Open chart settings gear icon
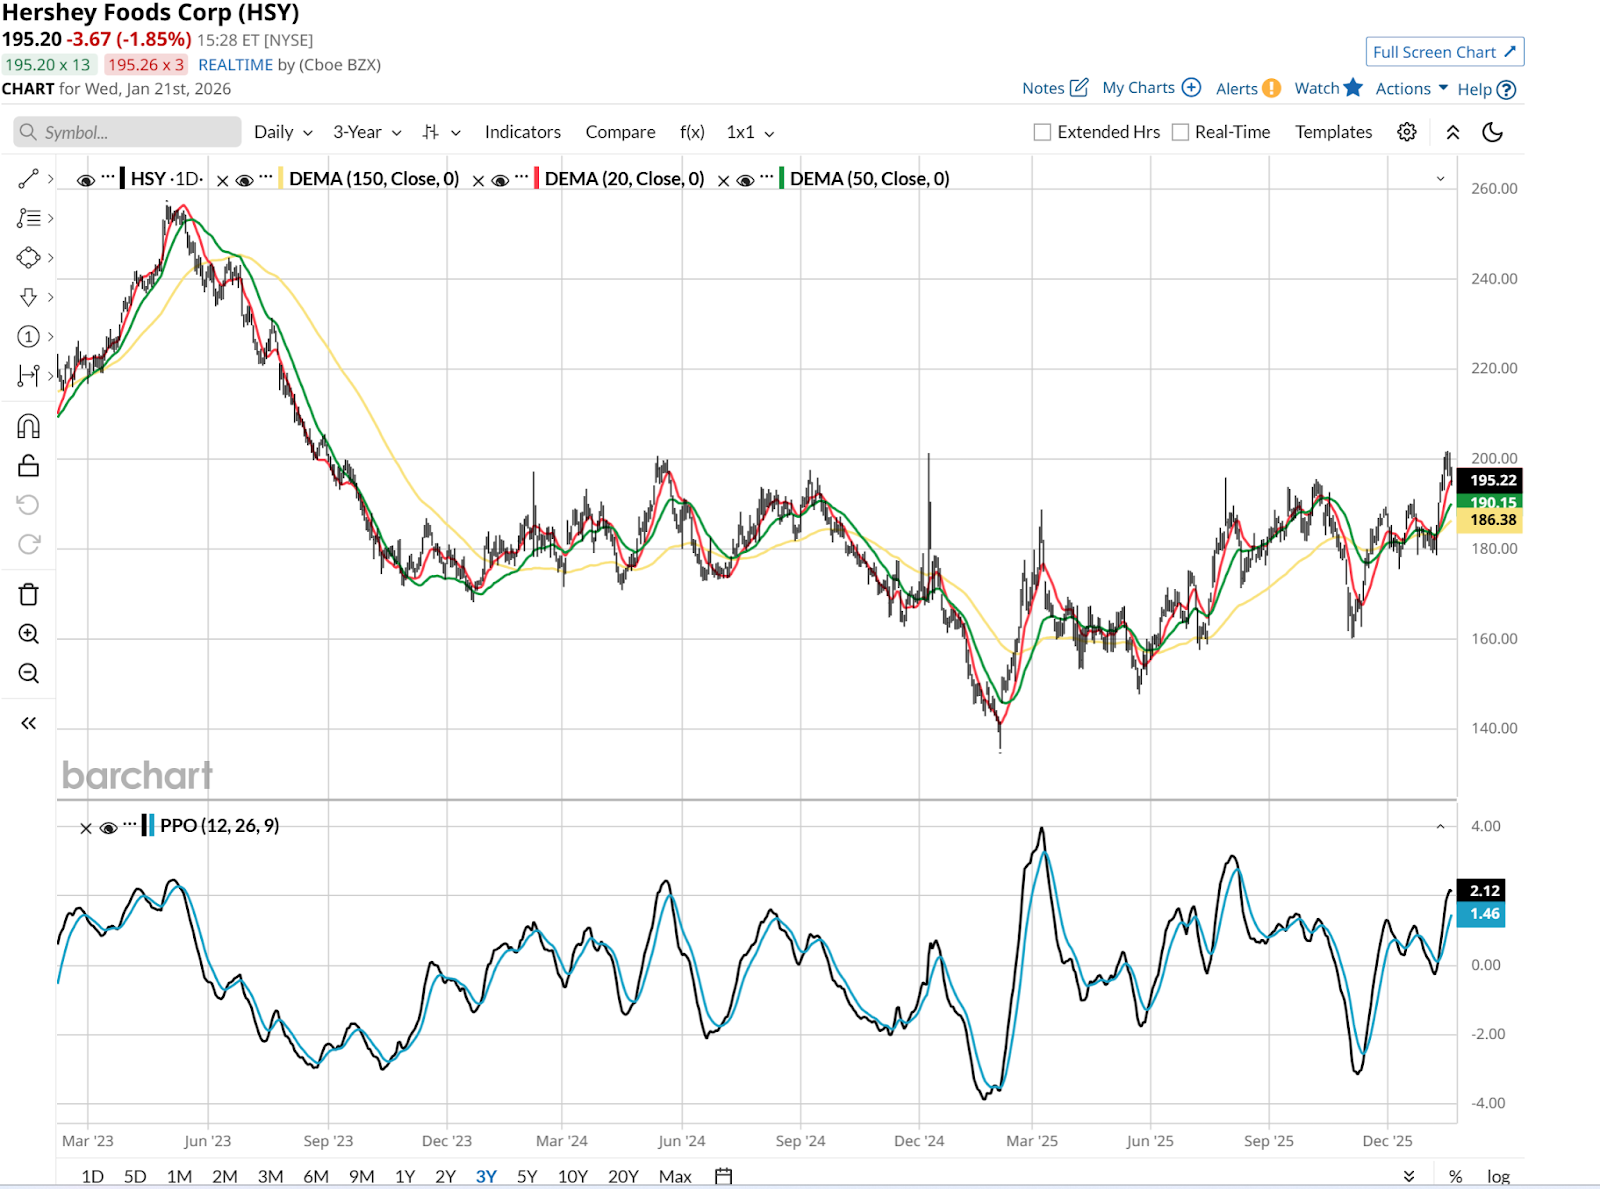 tap(1406, 132)
